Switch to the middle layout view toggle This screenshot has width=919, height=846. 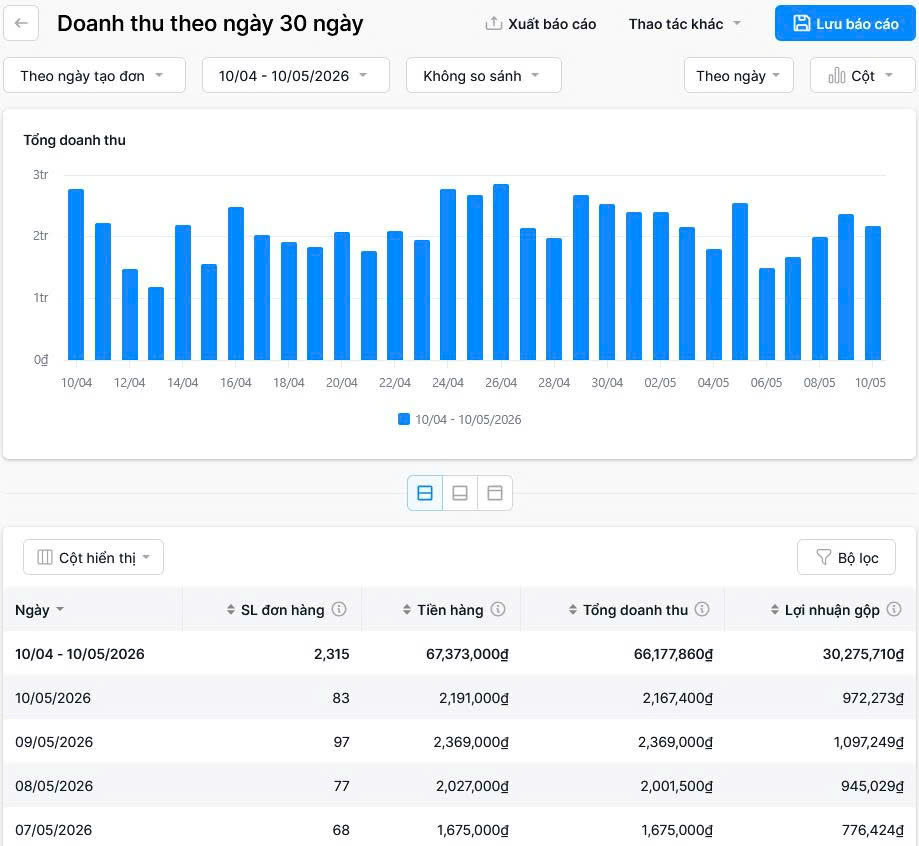[x=460, y=493]
